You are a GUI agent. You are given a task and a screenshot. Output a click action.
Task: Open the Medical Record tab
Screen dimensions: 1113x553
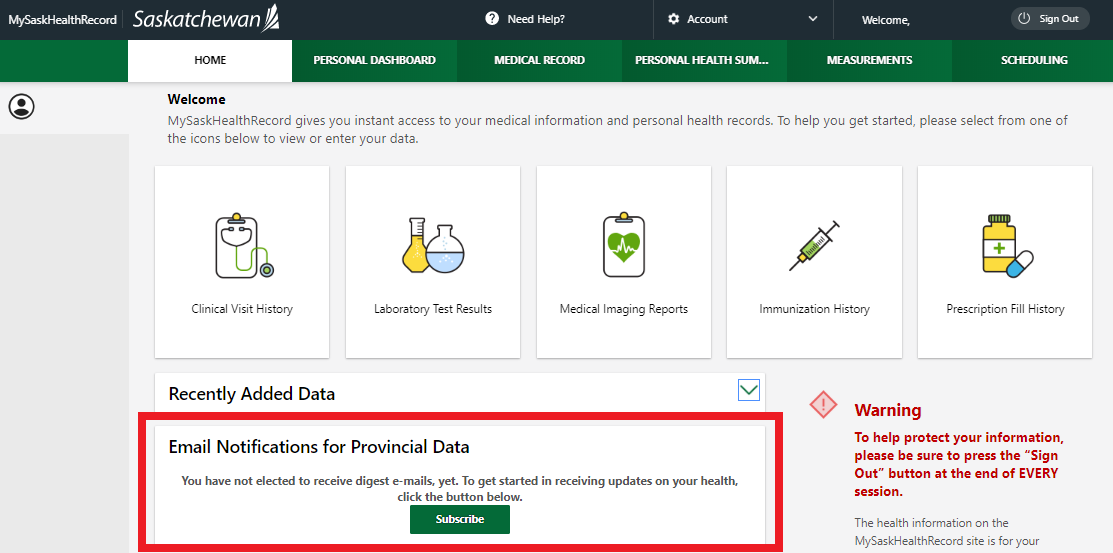coord(539,60)
